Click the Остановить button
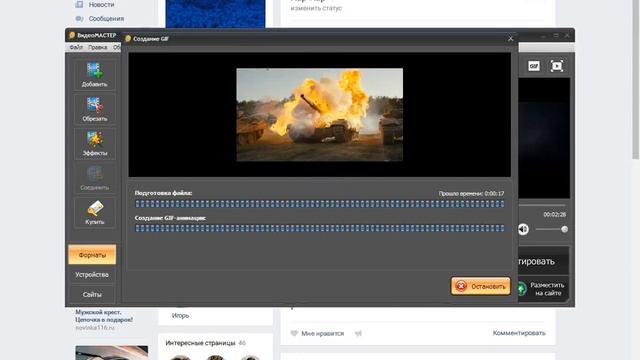Viewport: 640px width, 360px height. point(481,286)
